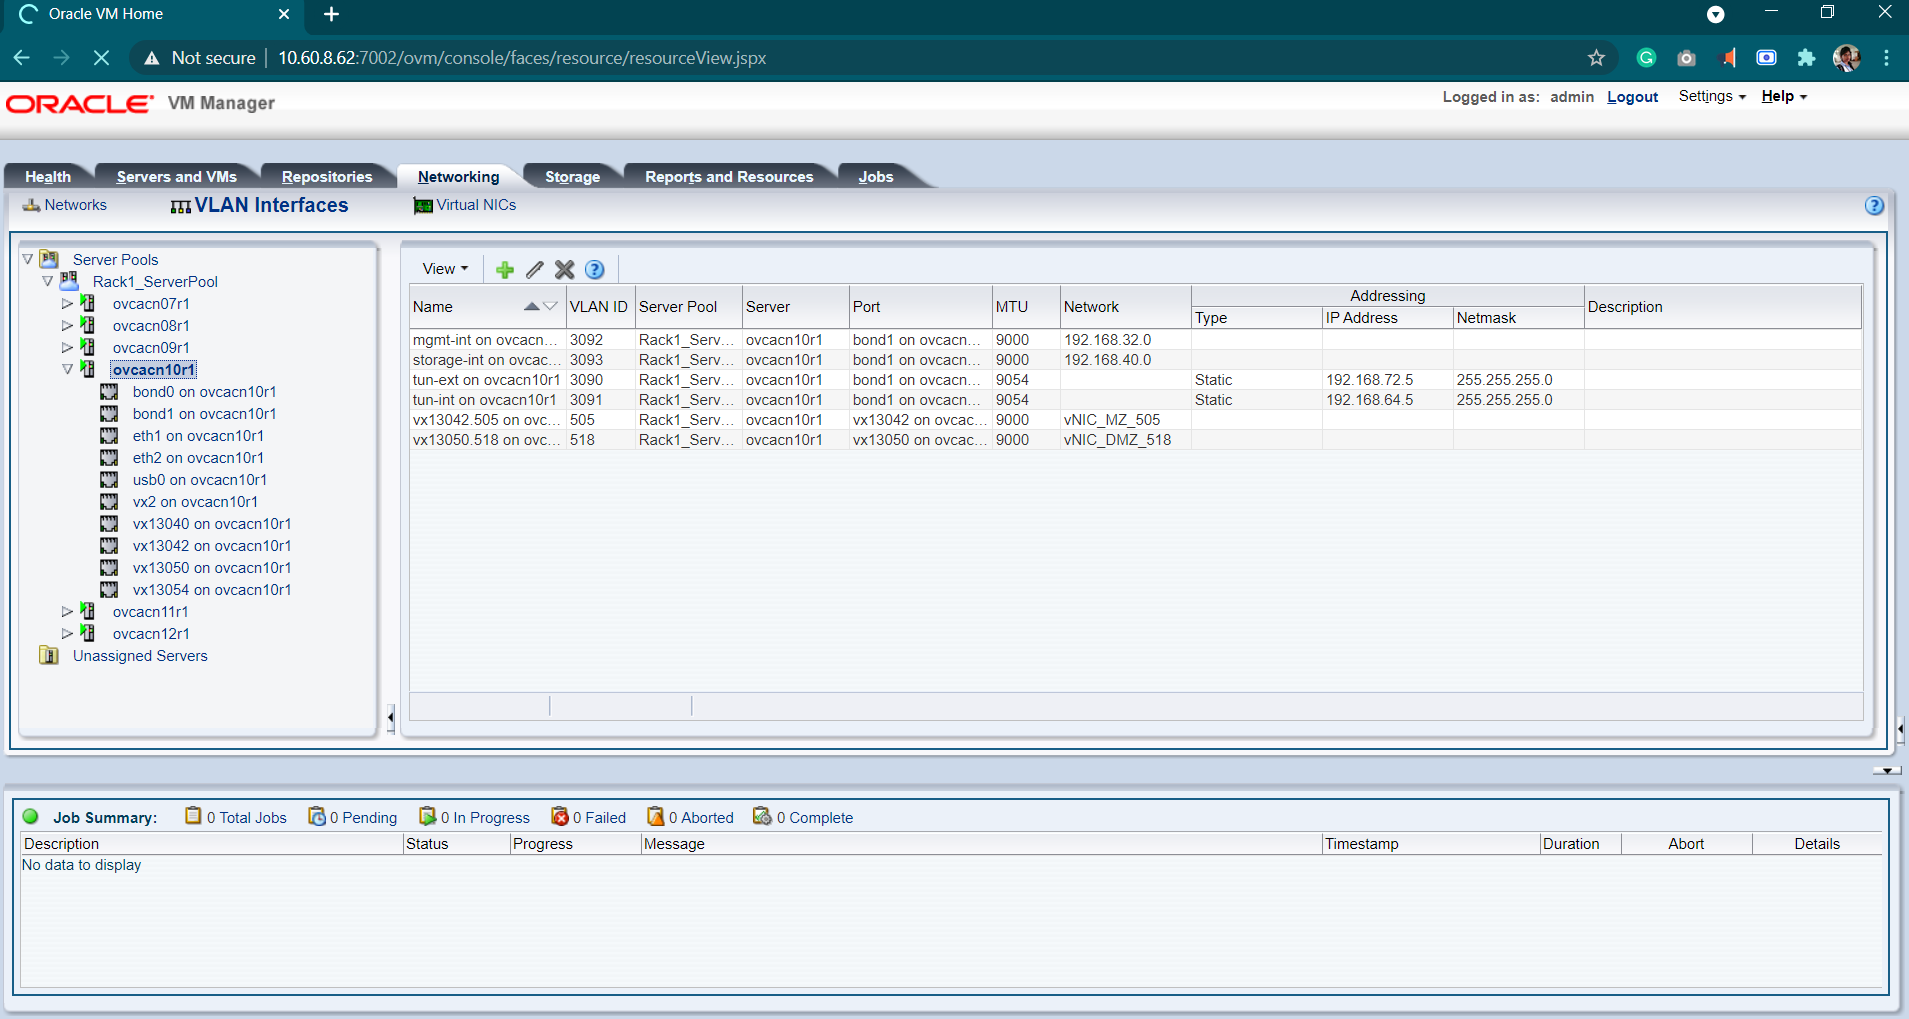The image size is (1909, 1019).
Task: Click the bond0 on ovcacn10r1 port icon
Action: [109, 391]
